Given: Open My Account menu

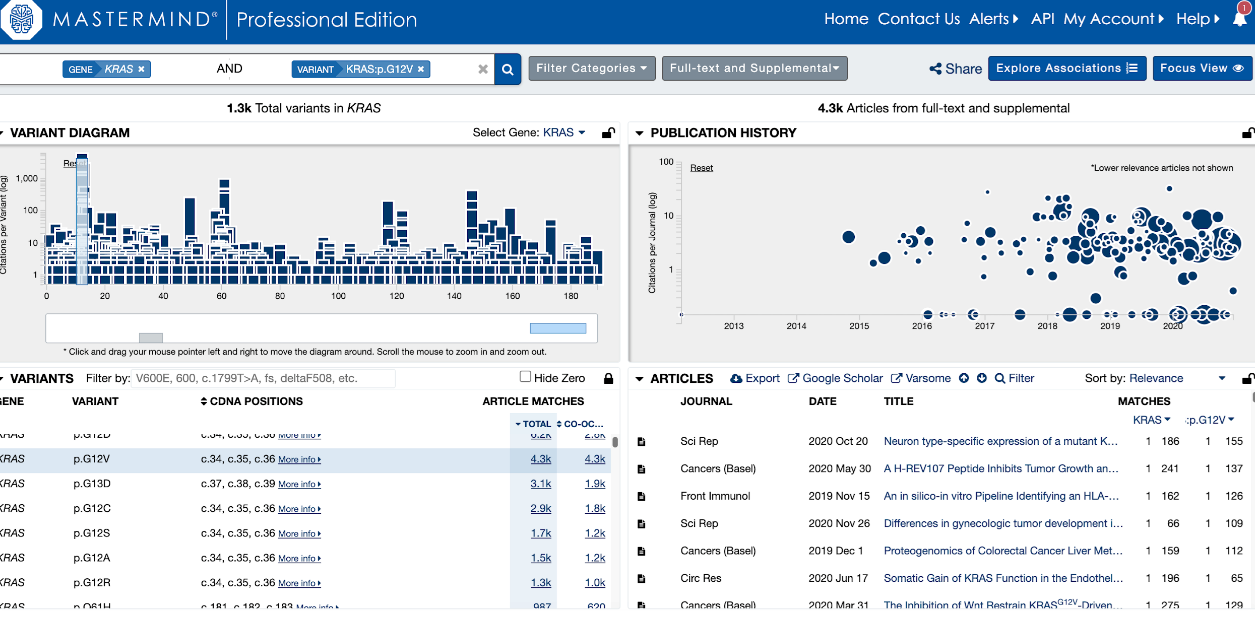Looking at the screenshot, I should (1114, 19).
